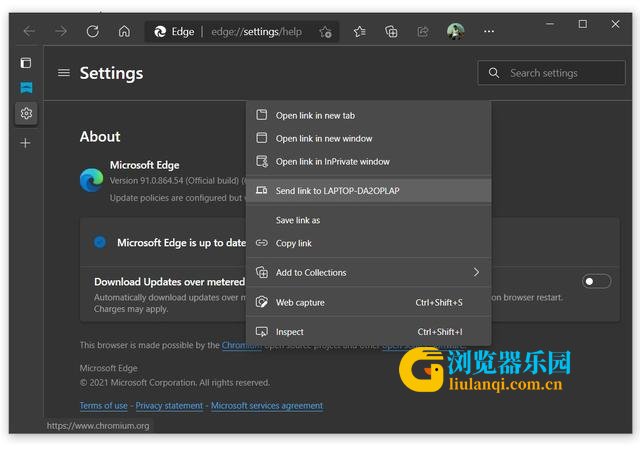Screen dimensions: 640x450
Task: Select Send link to LAPTOP-DA2OPLAP
Action: (369, 191)
